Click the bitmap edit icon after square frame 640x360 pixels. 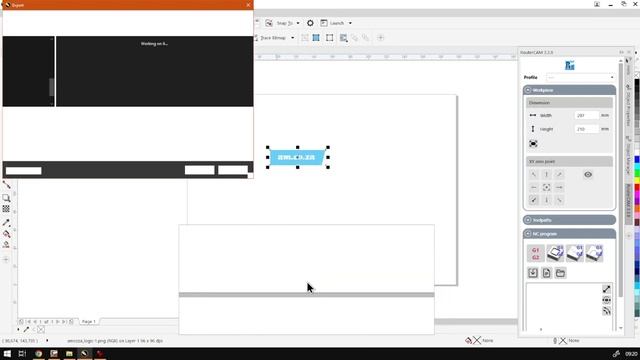[343, 38]
